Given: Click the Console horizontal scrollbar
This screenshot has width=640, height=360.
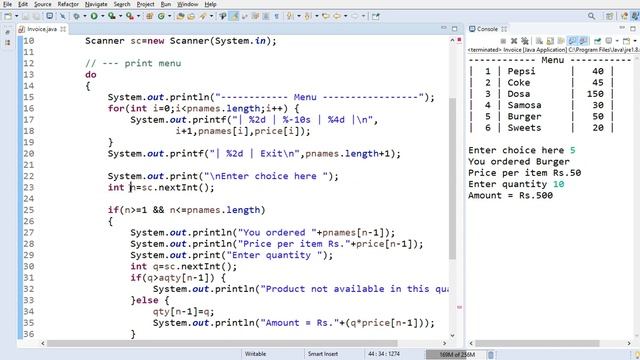Looking at the screenshot, I should pos(537,343).
